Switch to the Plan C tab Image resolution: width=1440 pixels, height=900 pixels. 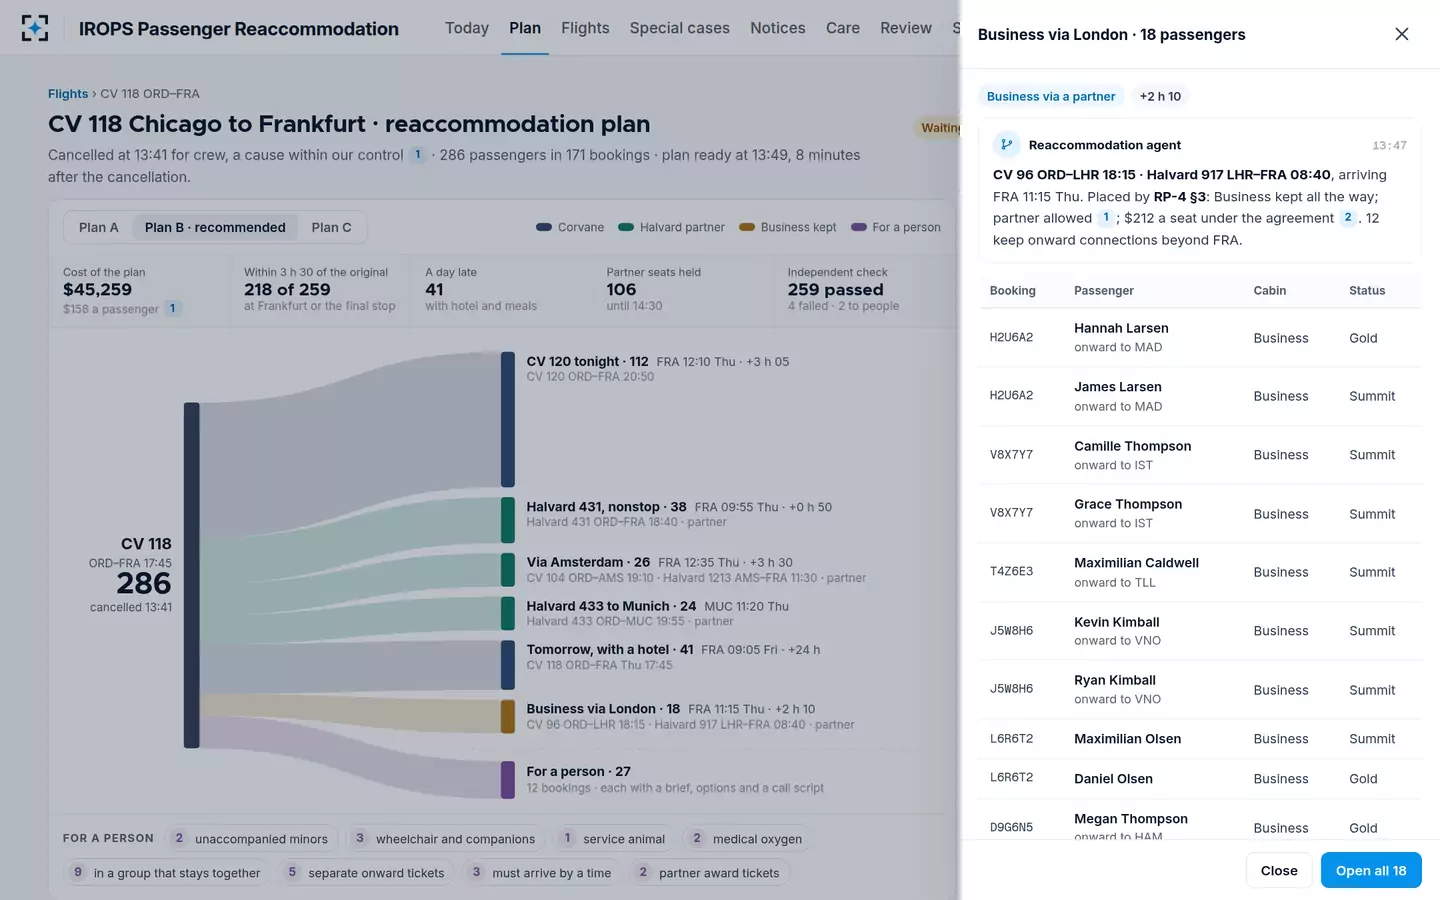click(331, 227)
